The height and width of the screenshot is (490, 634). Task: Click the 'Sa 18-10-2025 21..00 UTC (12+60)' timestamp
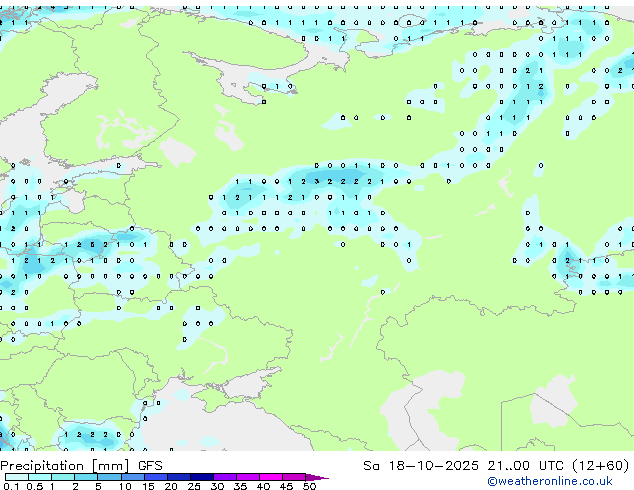click(496, 465)
